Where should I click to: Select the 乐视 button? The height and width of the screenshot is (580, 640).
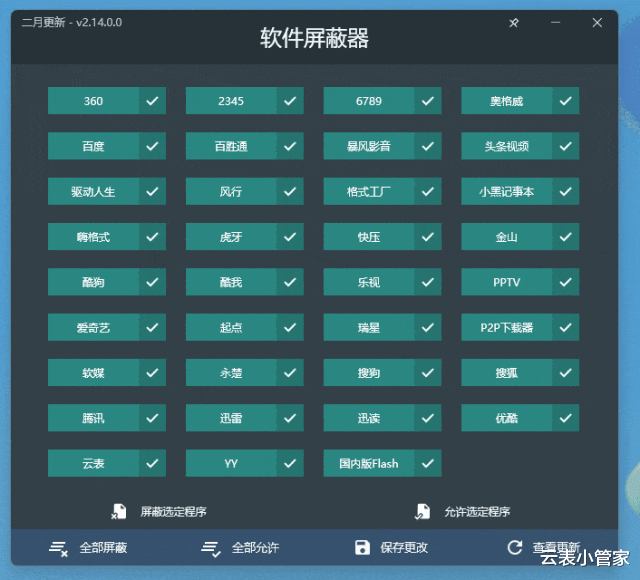[x=369, y=282]
